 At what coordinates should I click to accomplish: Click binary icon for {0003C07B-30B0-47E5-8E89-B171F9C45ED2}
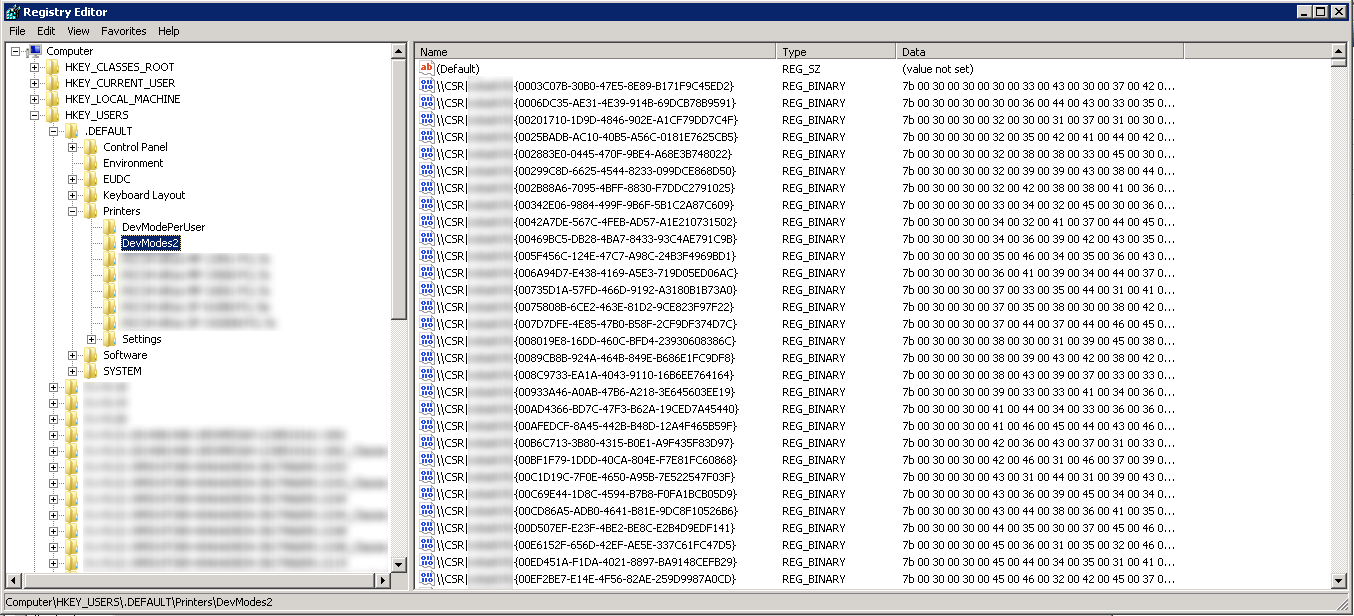[x=427, y=86]
